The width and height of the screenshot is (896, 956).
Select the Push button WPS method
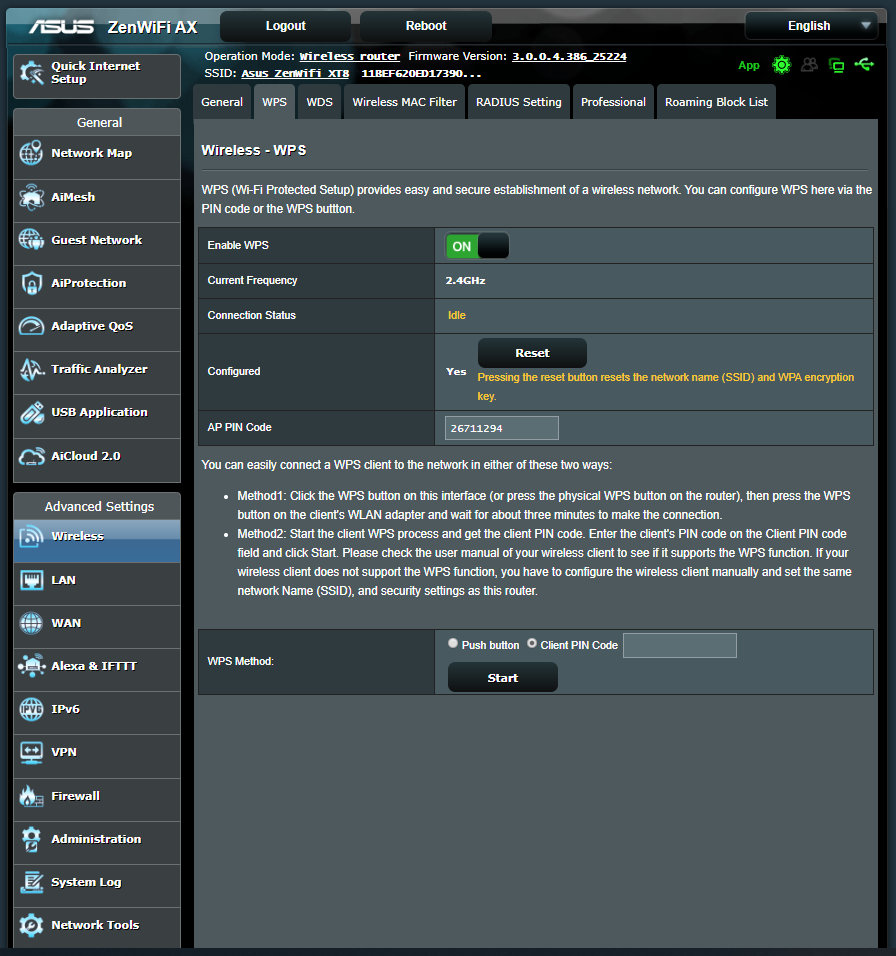[x=453, y=643]
